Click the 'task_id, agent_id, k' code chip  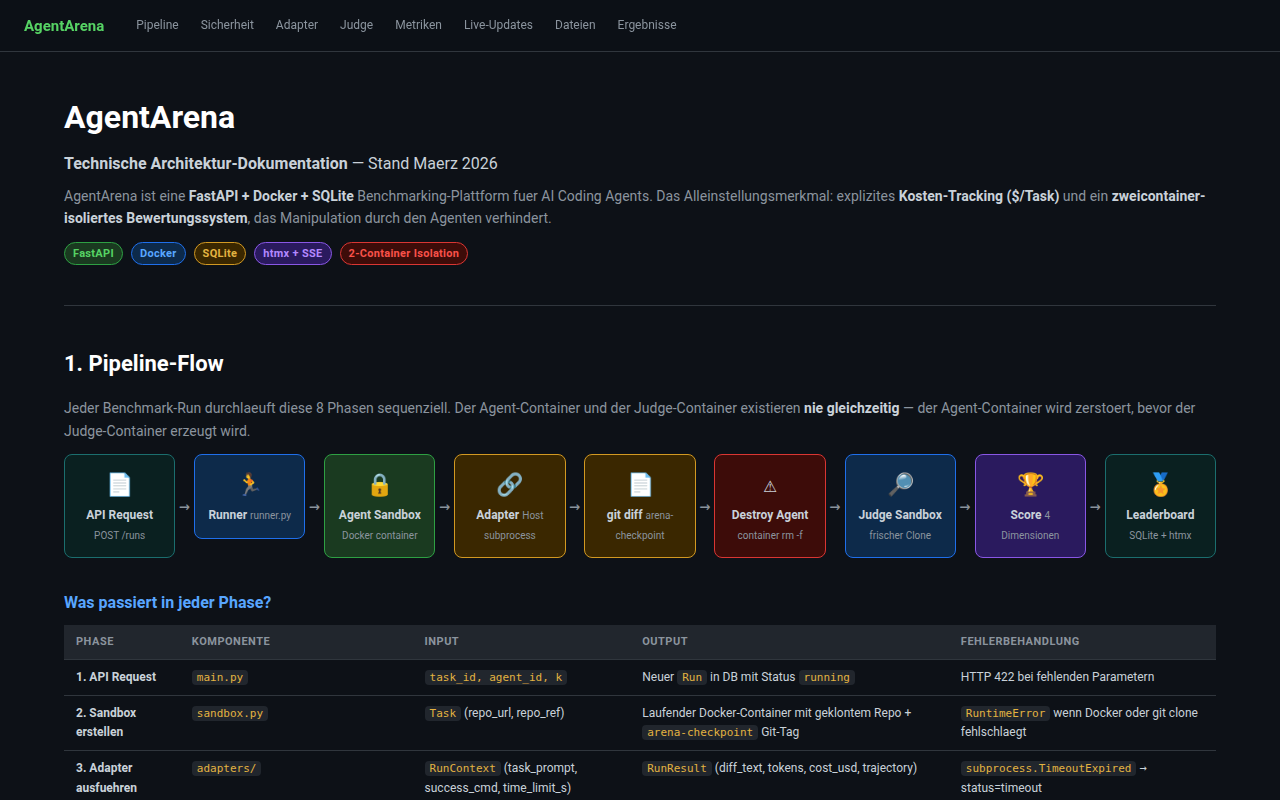coord(496,677)
